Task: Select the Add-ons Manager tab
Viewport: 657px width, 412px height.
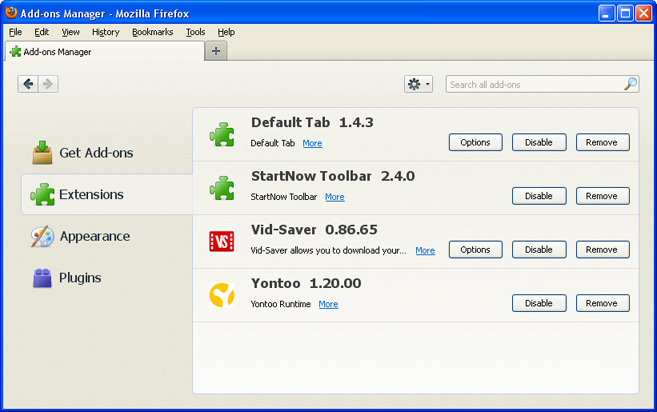Action: (104, 52)
